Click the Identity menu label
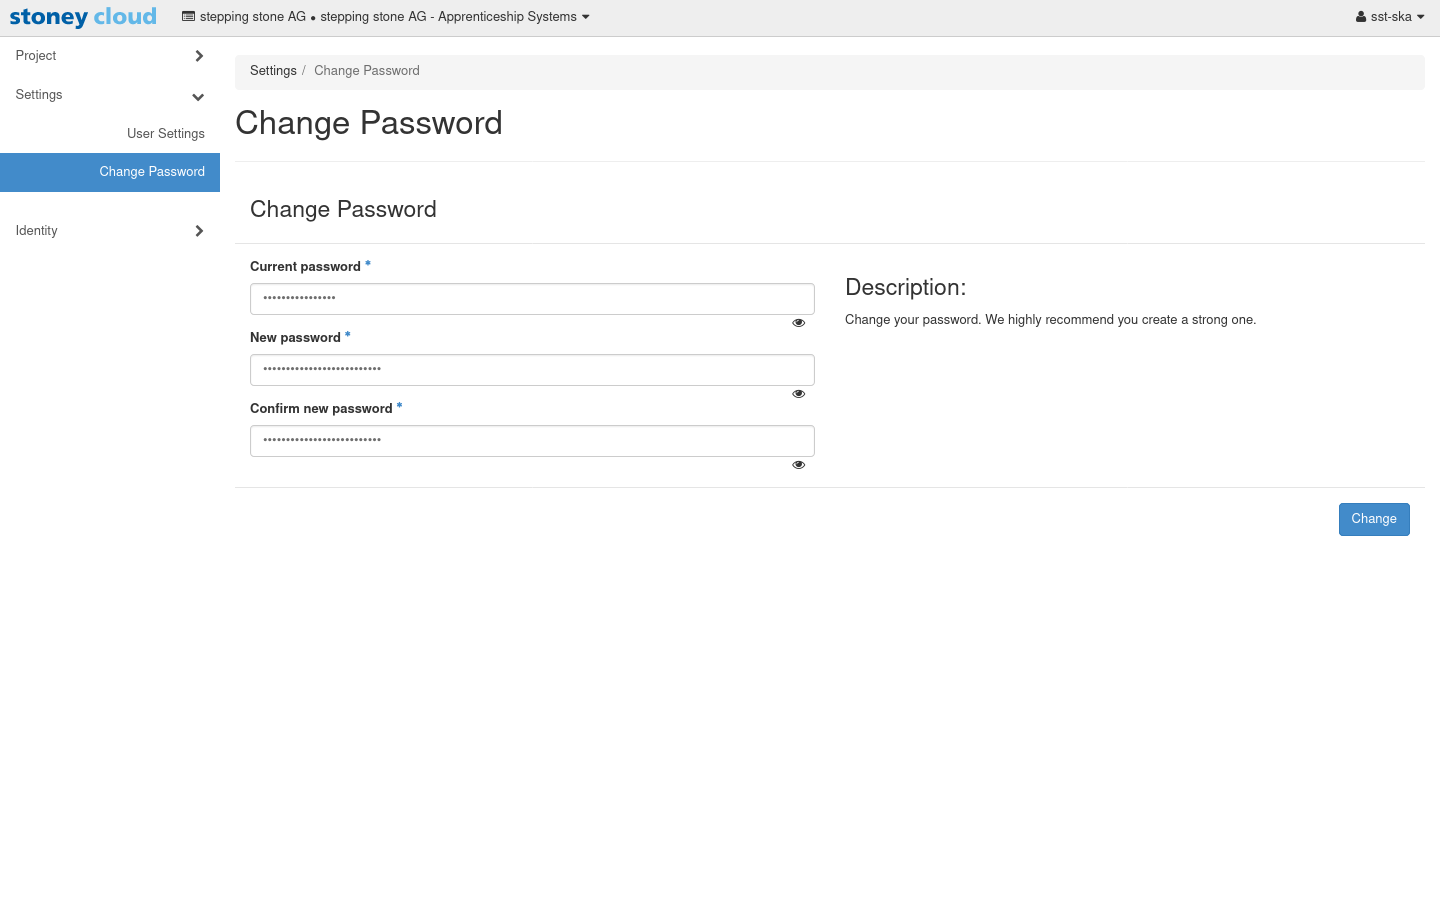 tap(37, 231)
